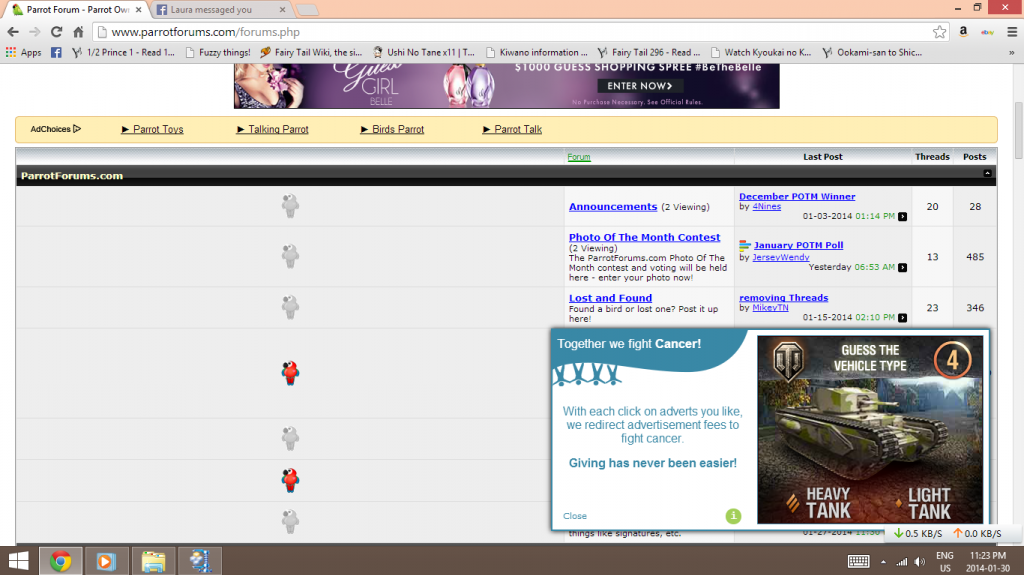
Task: Choose HEAVY TANK in the game ad
Action: click(820, 503)
